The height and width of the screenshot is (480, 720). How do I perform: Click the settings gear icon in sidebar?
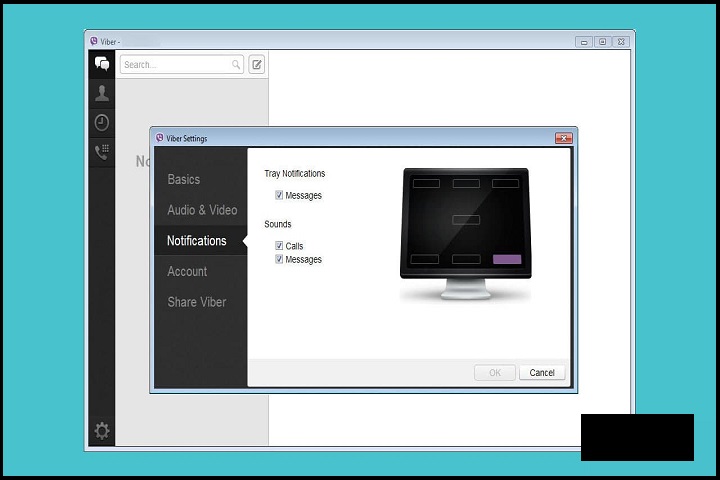point(102,431)
